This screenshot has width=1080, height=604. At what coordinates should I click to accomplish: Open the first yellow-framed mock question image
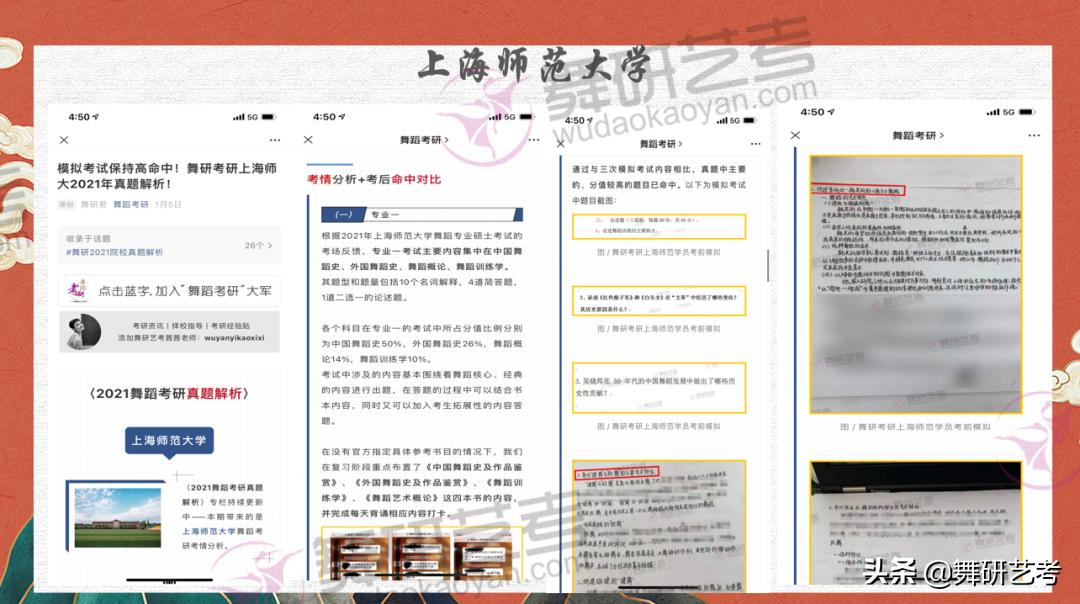[658, 227]
